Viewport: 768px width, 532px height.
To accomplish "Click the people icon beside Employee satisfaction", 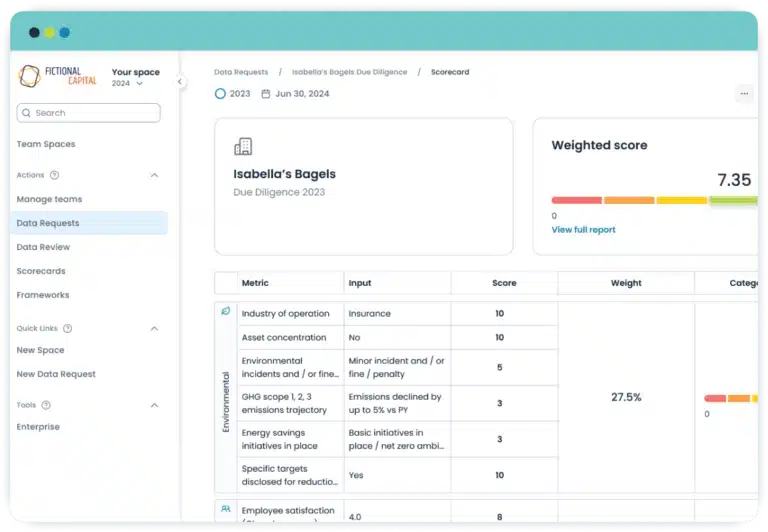I will point(225,509).
